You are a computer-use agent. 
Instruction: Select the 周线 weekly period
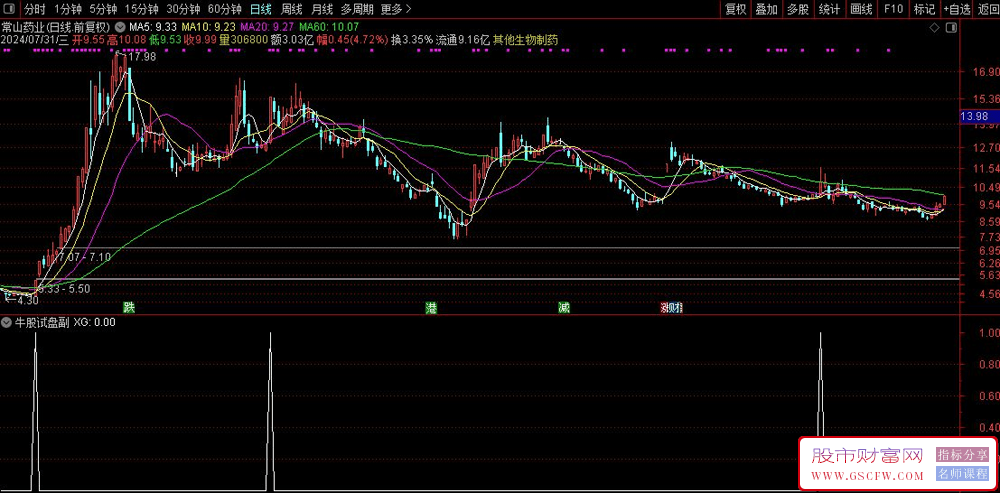click(x=291, y=9)
